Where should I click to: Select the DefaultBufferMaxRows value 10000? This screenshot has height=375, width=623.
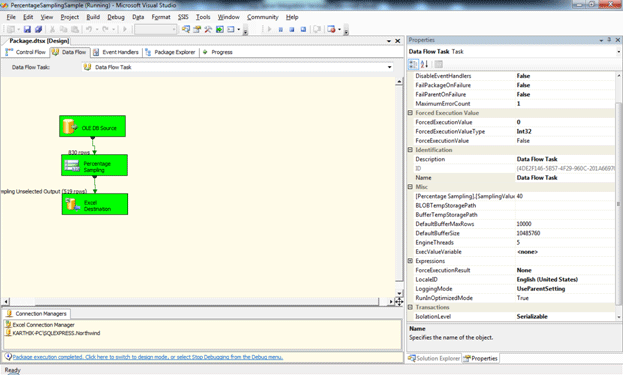click(x=565, y=224)
